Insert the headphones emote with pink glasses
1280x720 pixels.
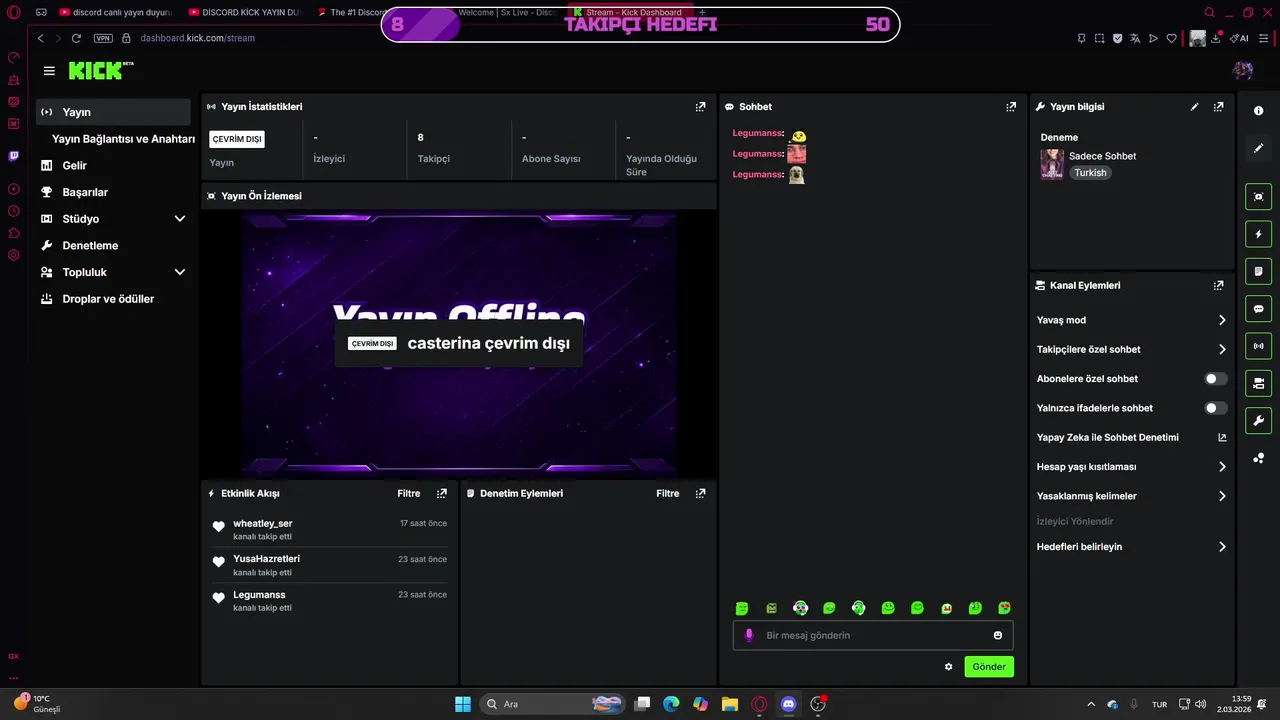[x=800, y=608]
